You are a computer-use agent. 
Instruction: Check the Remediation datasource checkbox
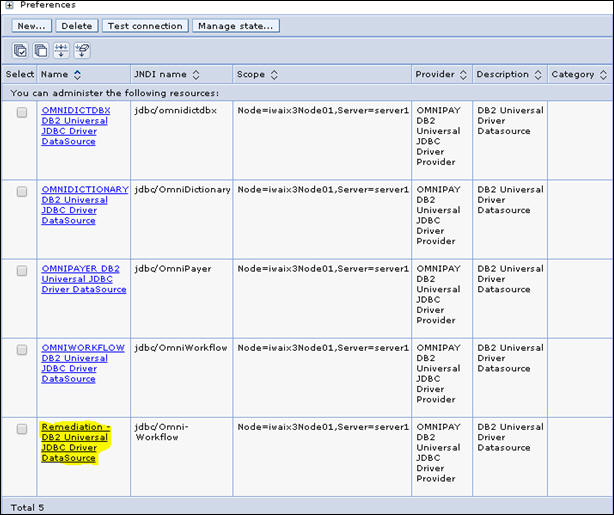(22, 429)
